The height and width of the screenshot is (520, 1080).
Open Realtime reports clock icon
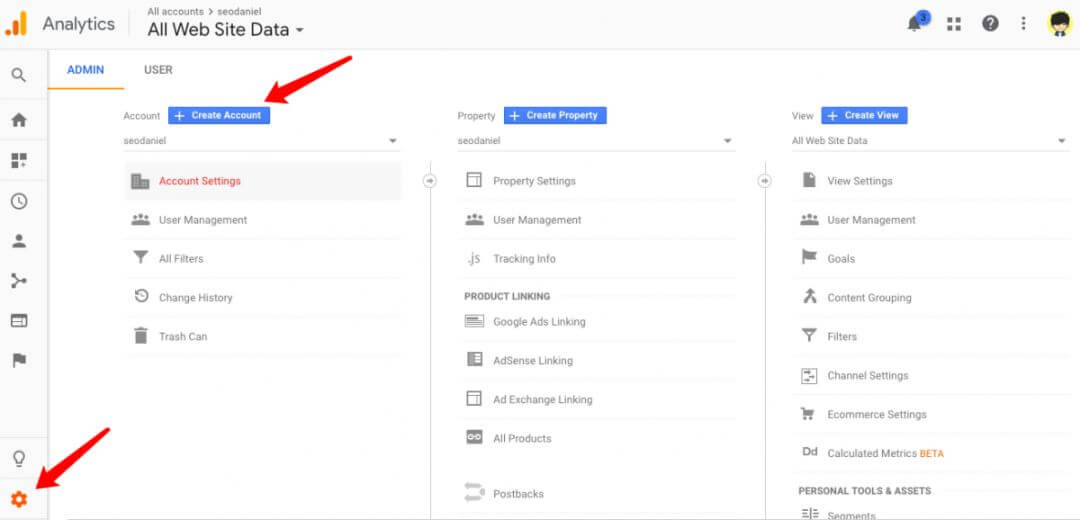(x=19, y=201)
